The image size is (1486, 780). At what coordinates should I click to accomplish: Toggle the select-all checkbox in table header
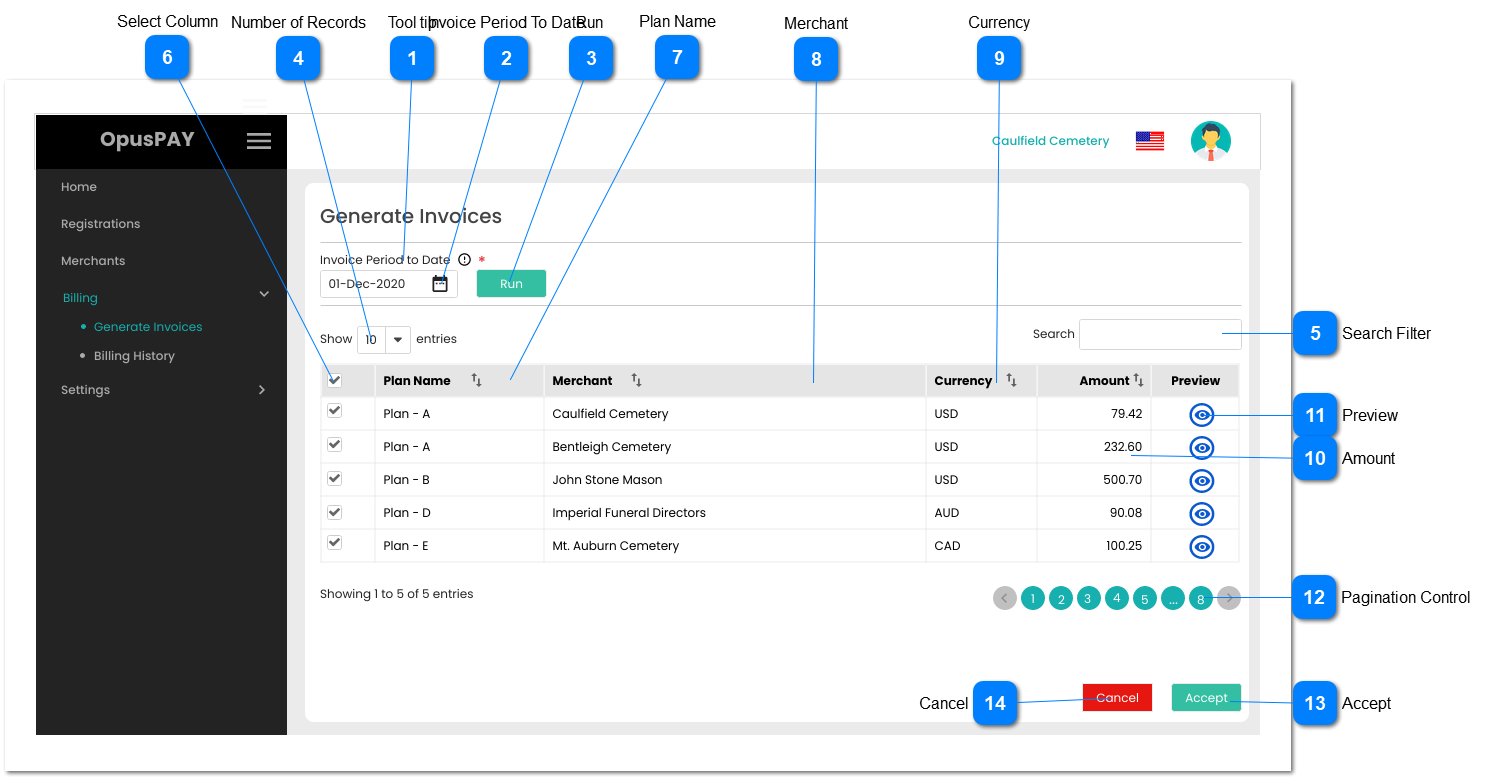pos(334,381)
